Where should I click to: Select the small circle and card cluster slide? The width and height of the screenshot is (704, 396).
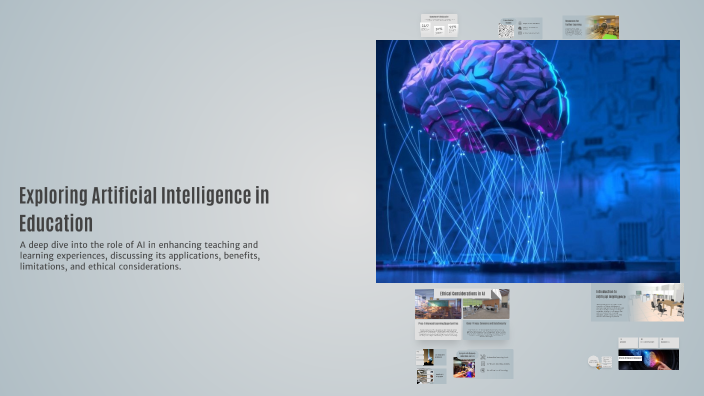pos(600,362)
